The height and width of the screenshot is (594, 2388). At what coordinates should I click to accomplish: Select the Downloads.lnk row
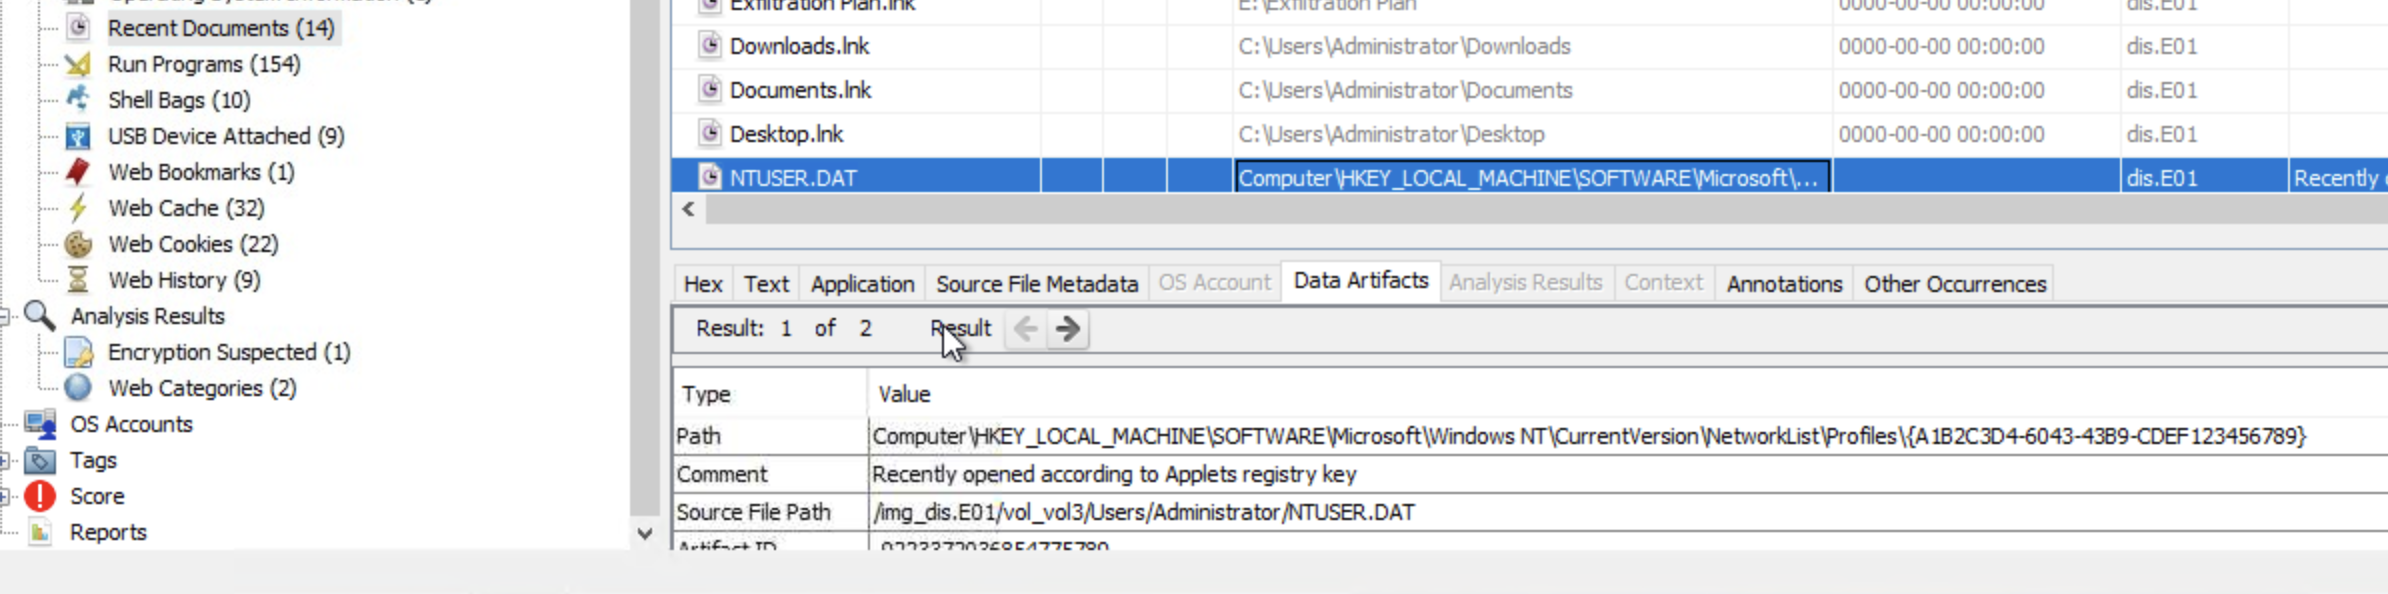coord(799,46)
